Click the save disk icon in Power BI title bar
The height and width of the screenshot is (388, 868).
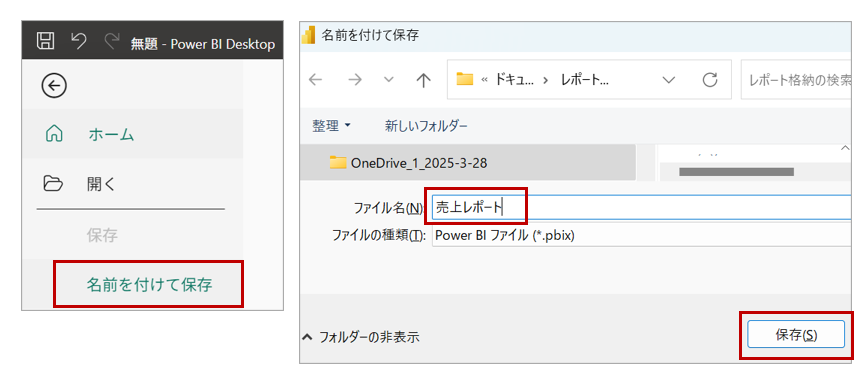[45, 41]
